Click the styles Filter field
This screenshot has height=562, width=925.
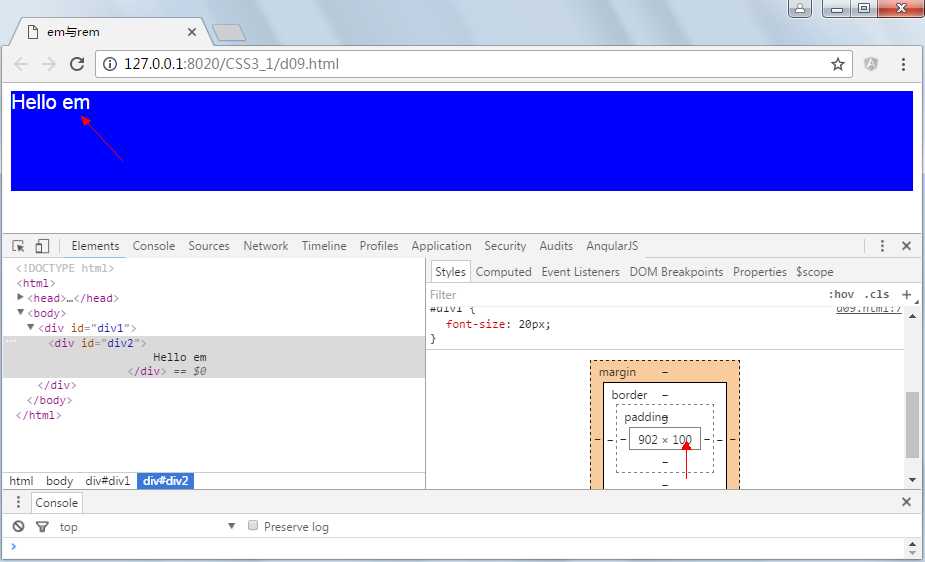click(625, 295)
